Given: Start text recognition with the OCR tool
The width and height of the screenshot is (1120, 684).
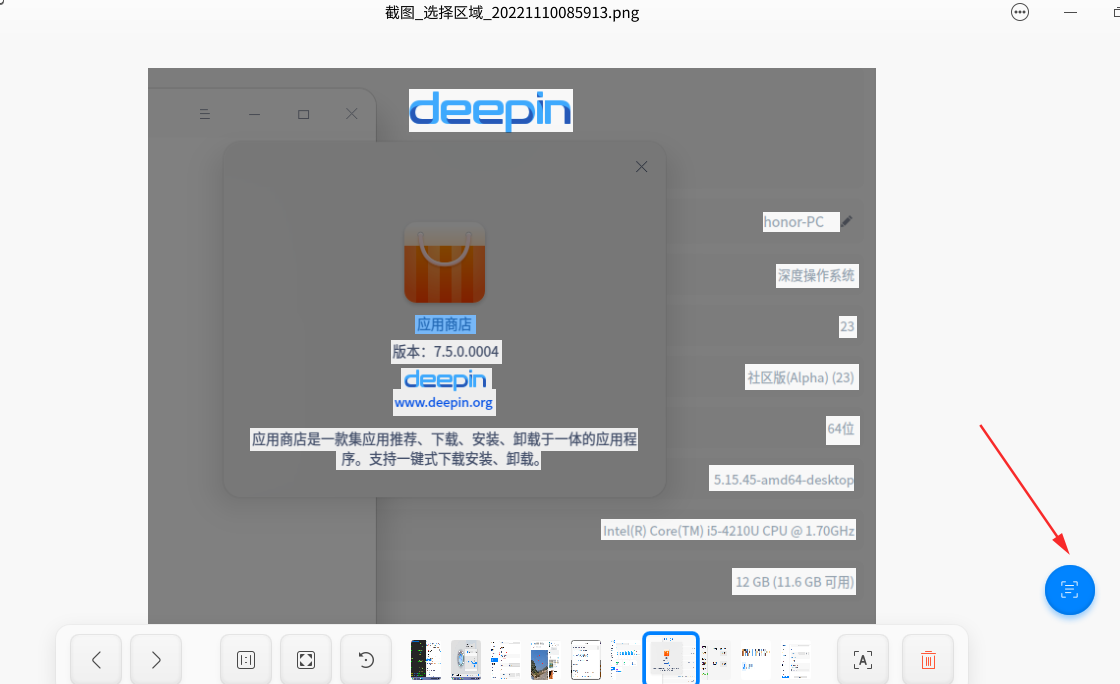Looking at the screenshot, I should pos(862,659).
